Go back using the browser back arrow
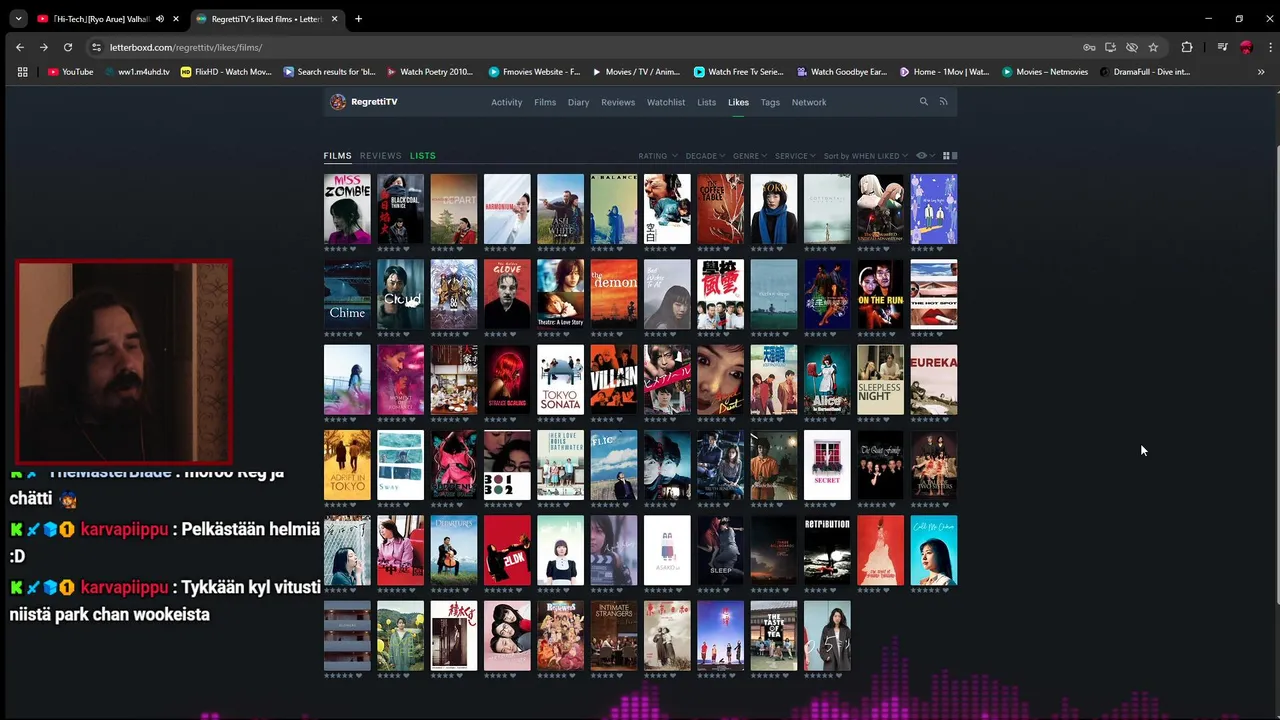1280x720 pixels. (19, 47)
